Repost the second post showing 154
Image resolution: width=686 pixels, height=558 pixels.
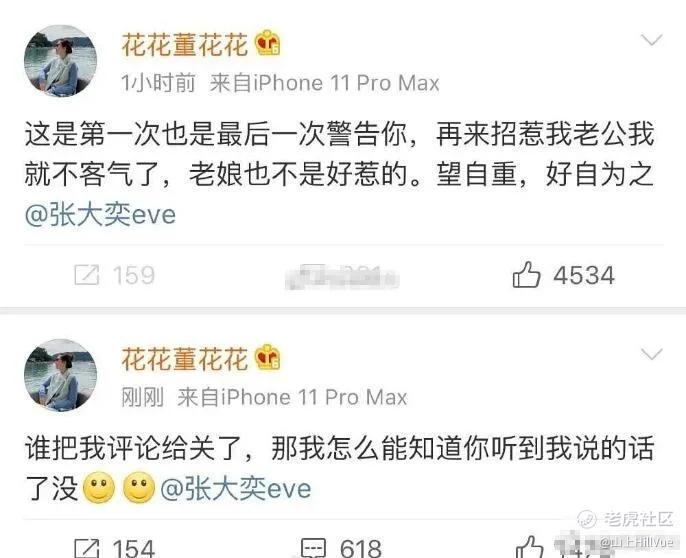pyautogui.click(x=115, y=547)
